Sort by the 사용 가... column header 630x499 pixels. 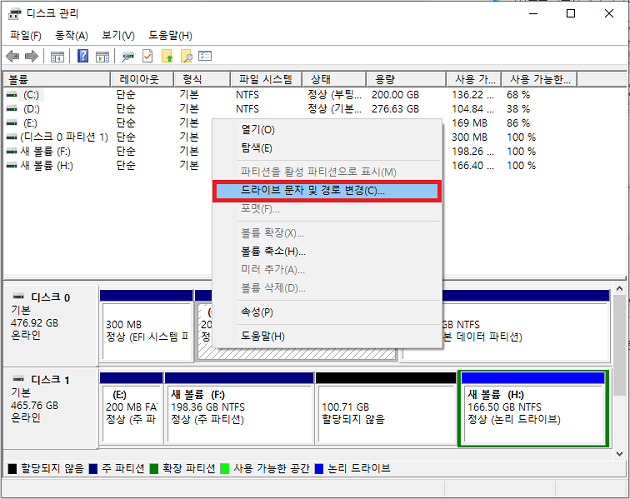[x=474, y=80]
